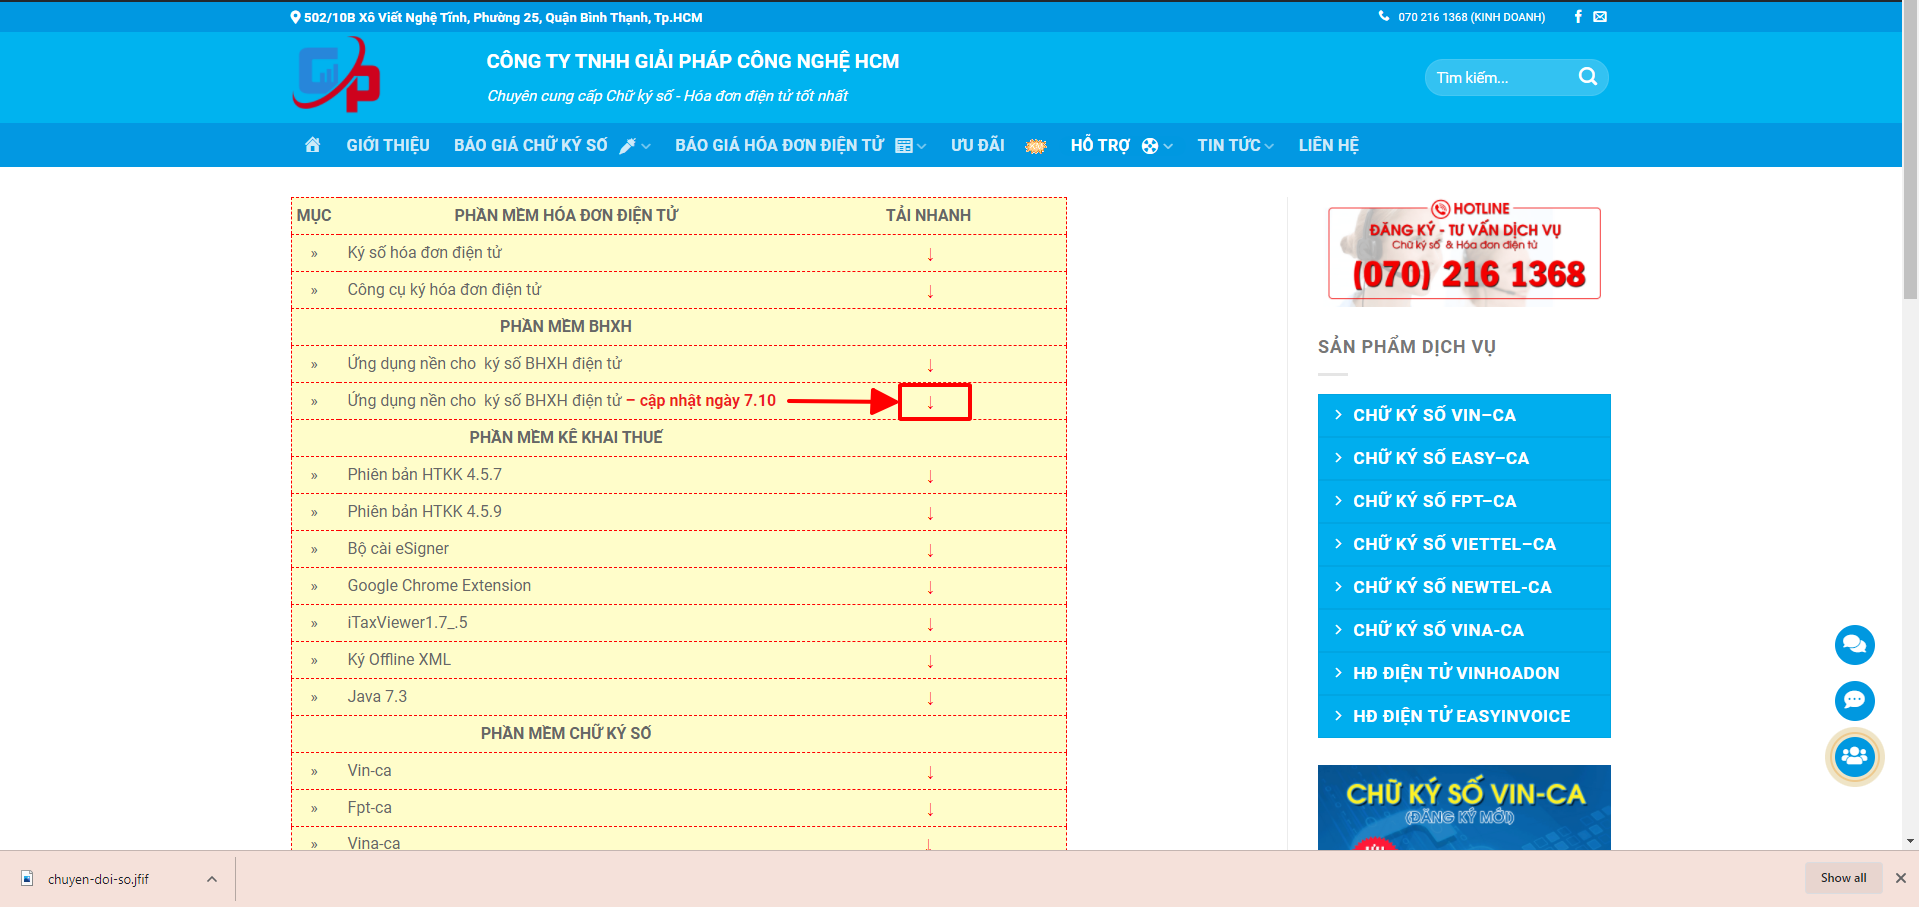The width and height of the screenshot is (1919, 907).
Task: Open the topmost floating chat bubble icon
Action: pos(1854,645)
